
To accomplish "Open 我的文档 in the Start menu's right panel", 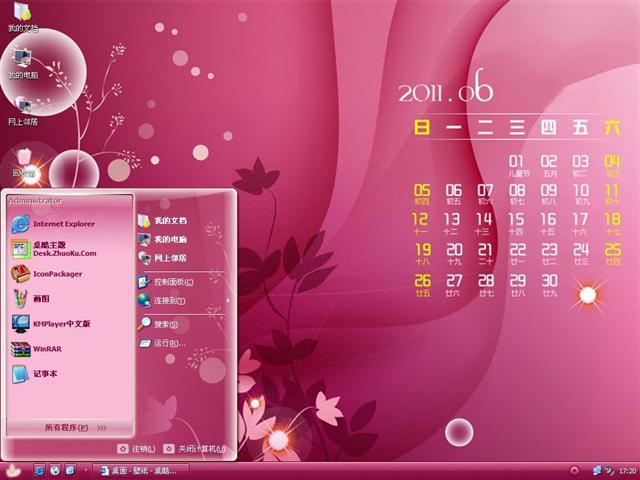I will [x=182, y=220].
